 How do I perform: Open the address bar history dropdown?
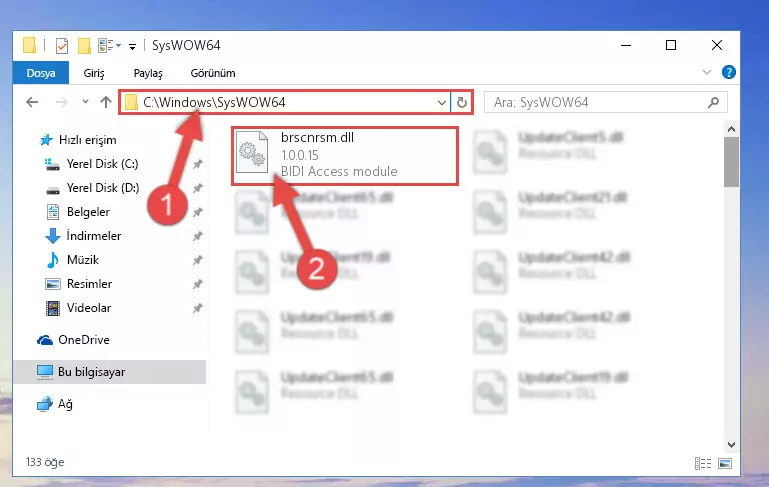tap(441, 103)
